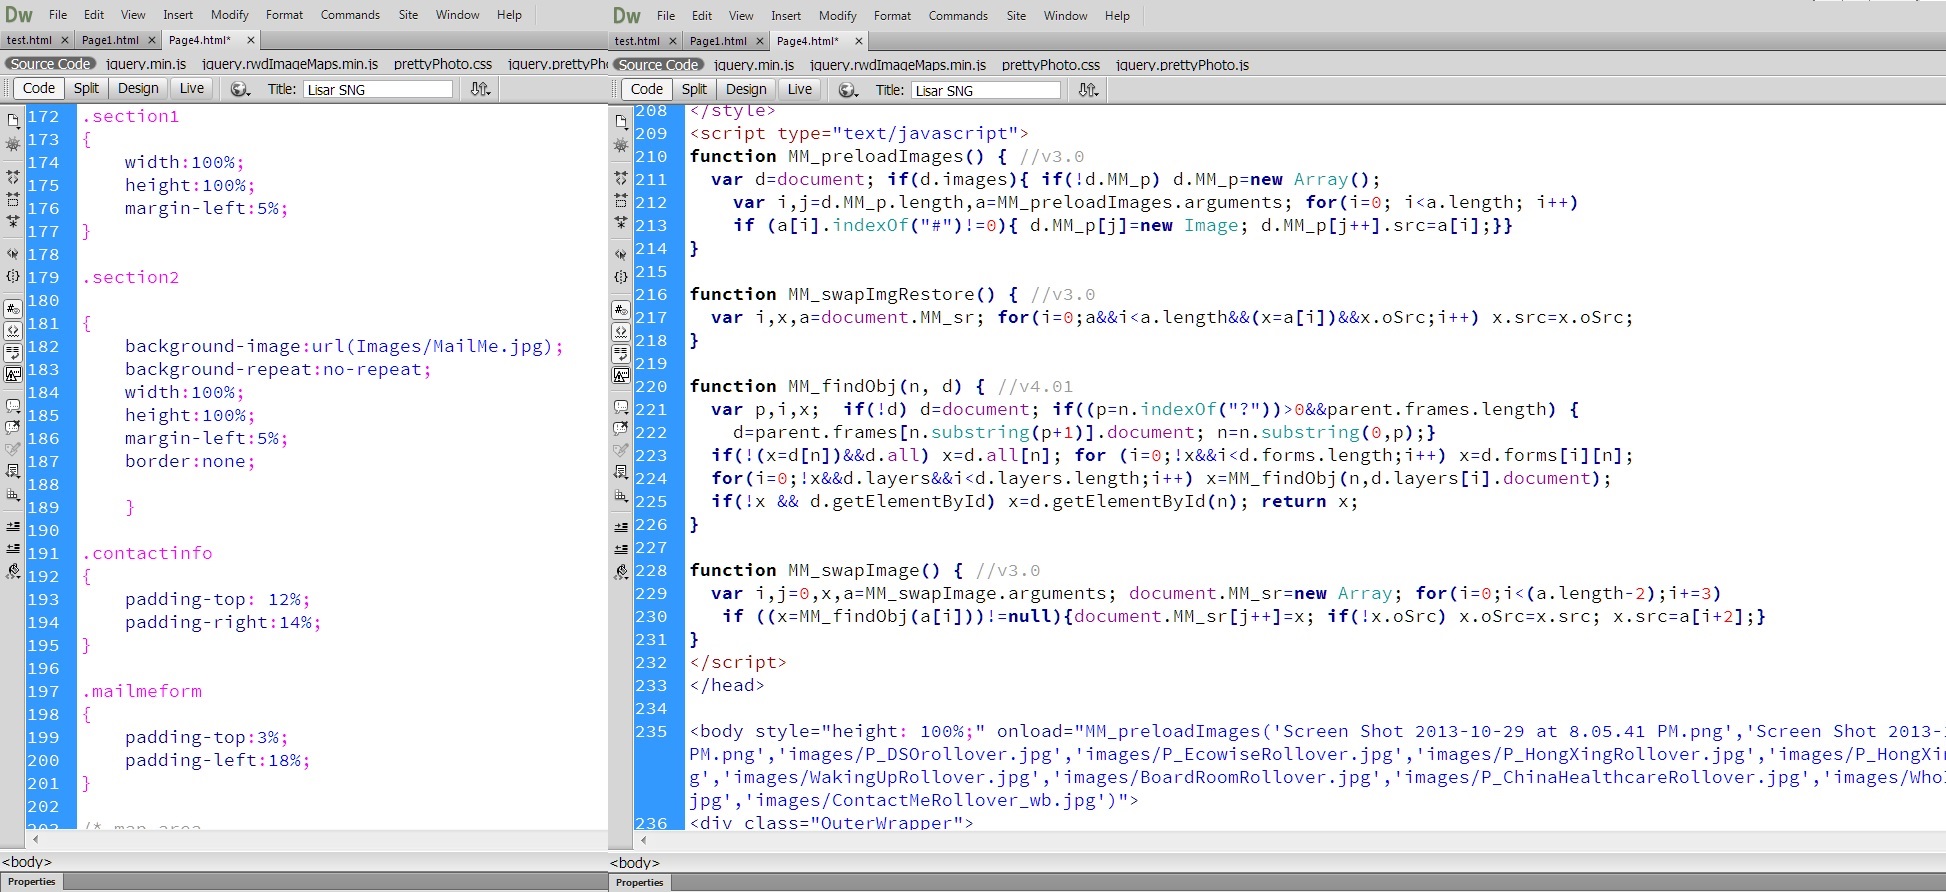Select the Page1.html tab in right window

(x=718, y=41)
